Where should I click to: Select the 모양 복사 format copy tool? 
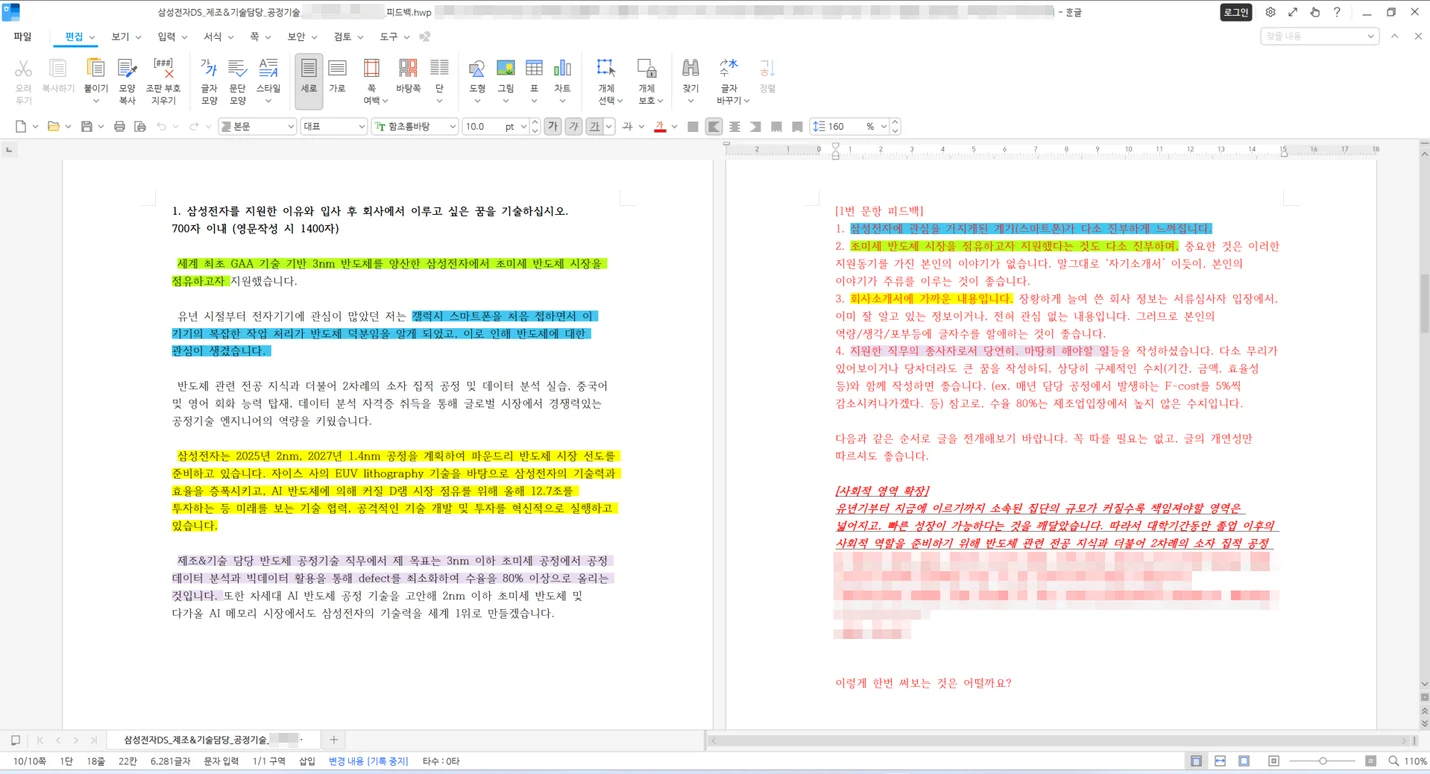[127, 80]
